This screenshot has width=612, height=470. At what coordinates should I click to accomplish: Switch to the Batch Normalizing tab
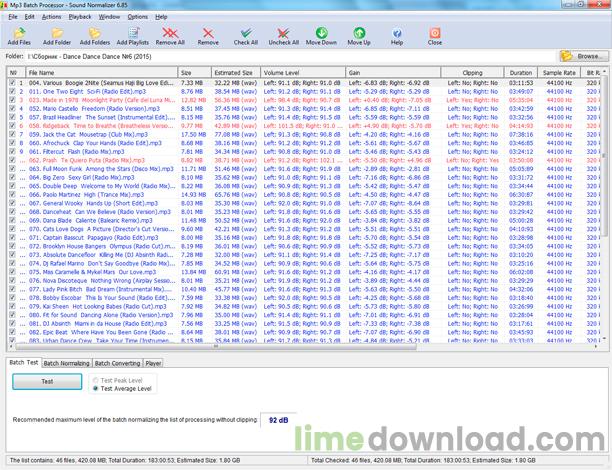tap(66, 363)
